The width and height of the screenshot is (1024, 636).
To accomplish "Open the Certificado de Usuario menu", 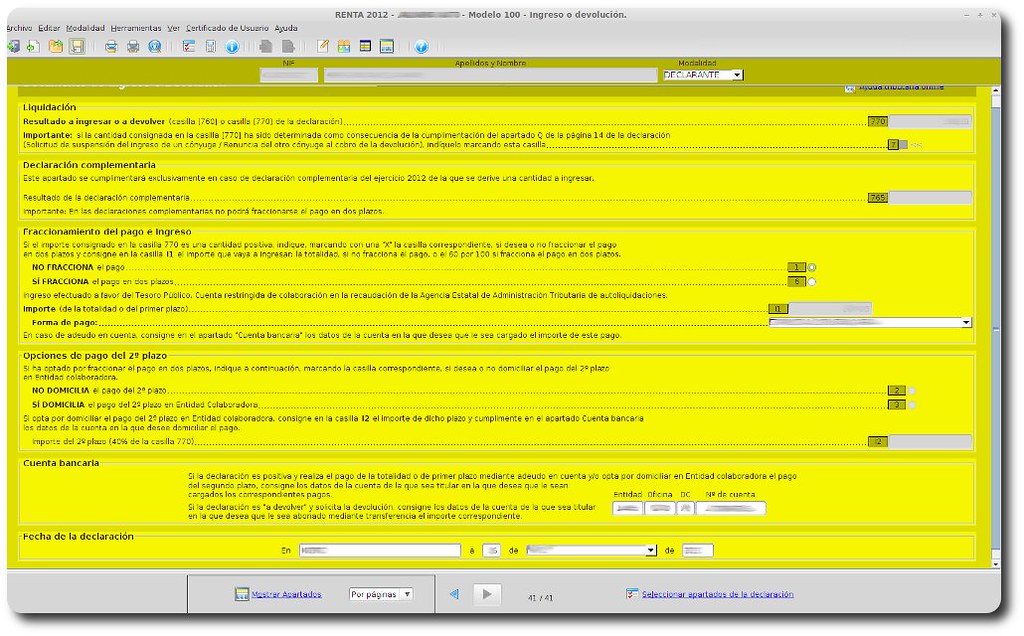I will [x=228, y=27].
